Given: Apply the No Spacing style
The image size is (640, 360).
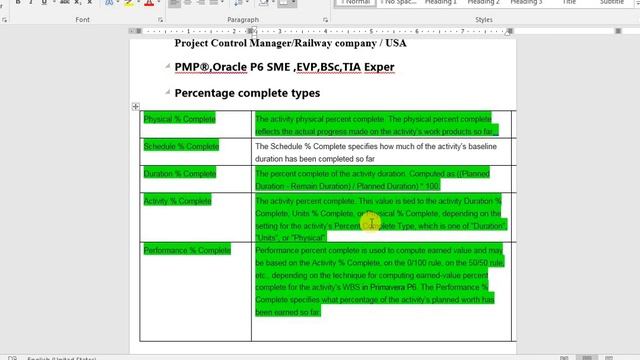Looking at the screenshot, I should tap(398, 3).
